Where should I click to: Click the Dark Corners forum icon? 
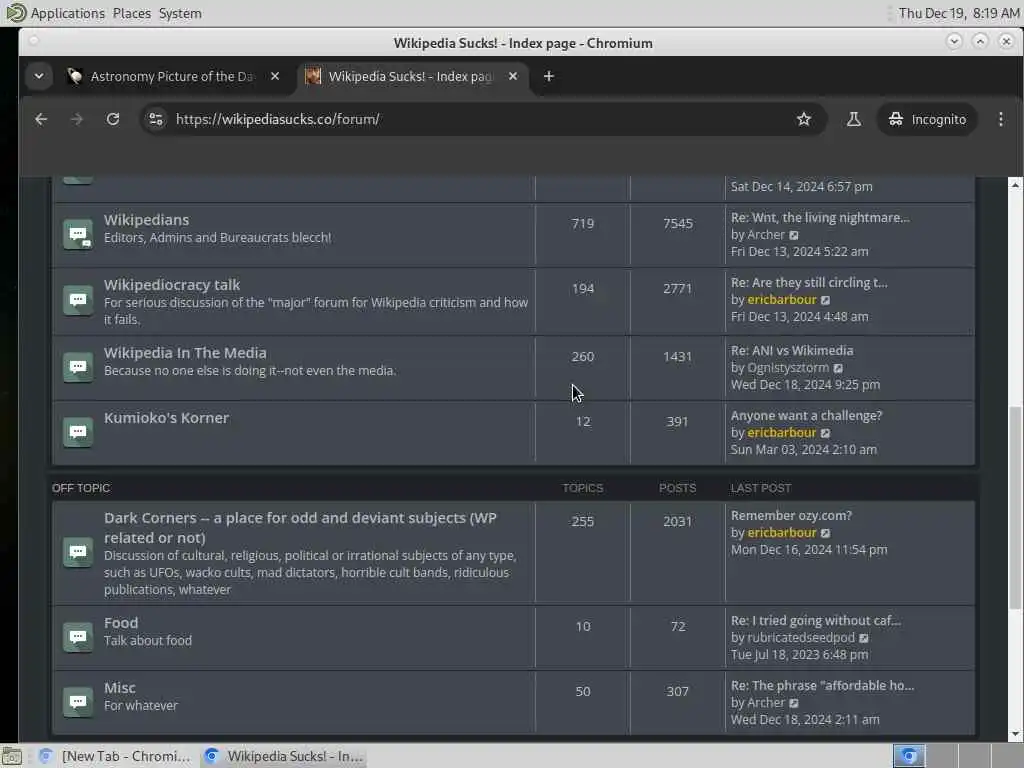(x=78, y=552)
